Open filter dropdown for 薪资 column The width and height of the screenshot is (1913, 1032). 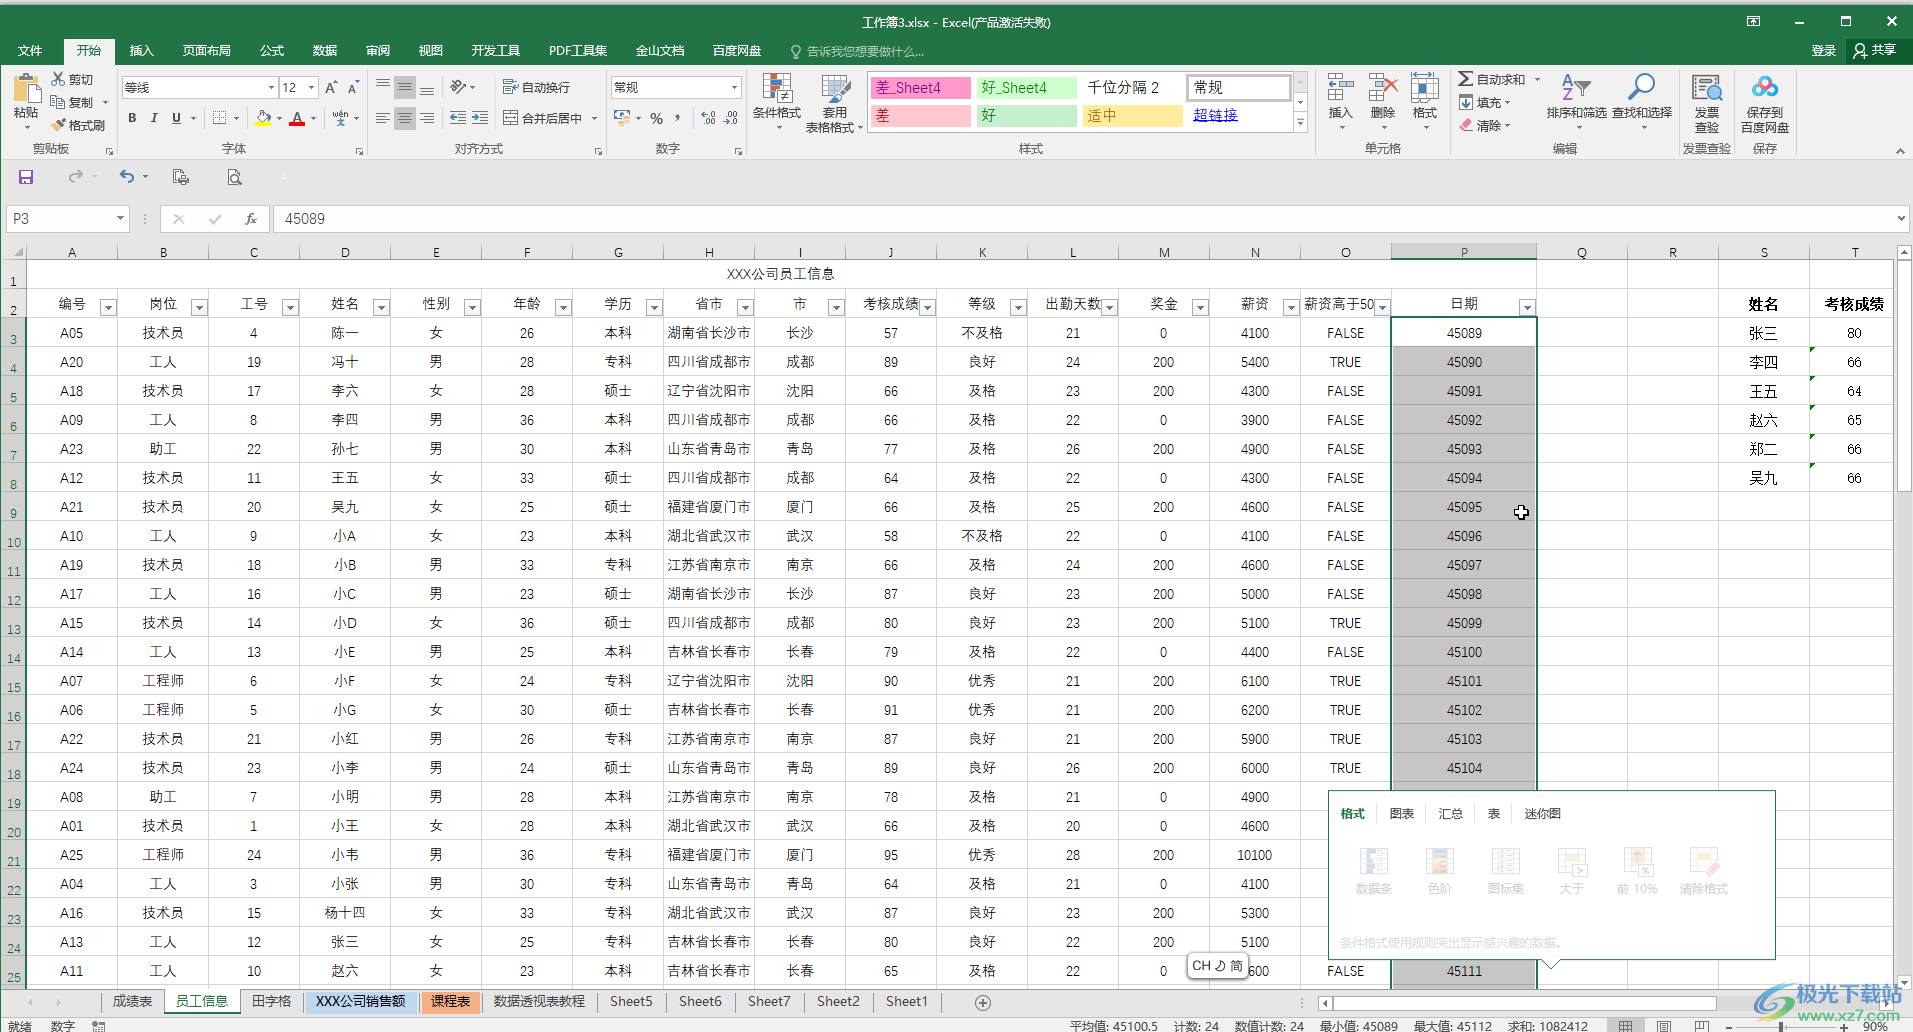tap(1291, 307)
